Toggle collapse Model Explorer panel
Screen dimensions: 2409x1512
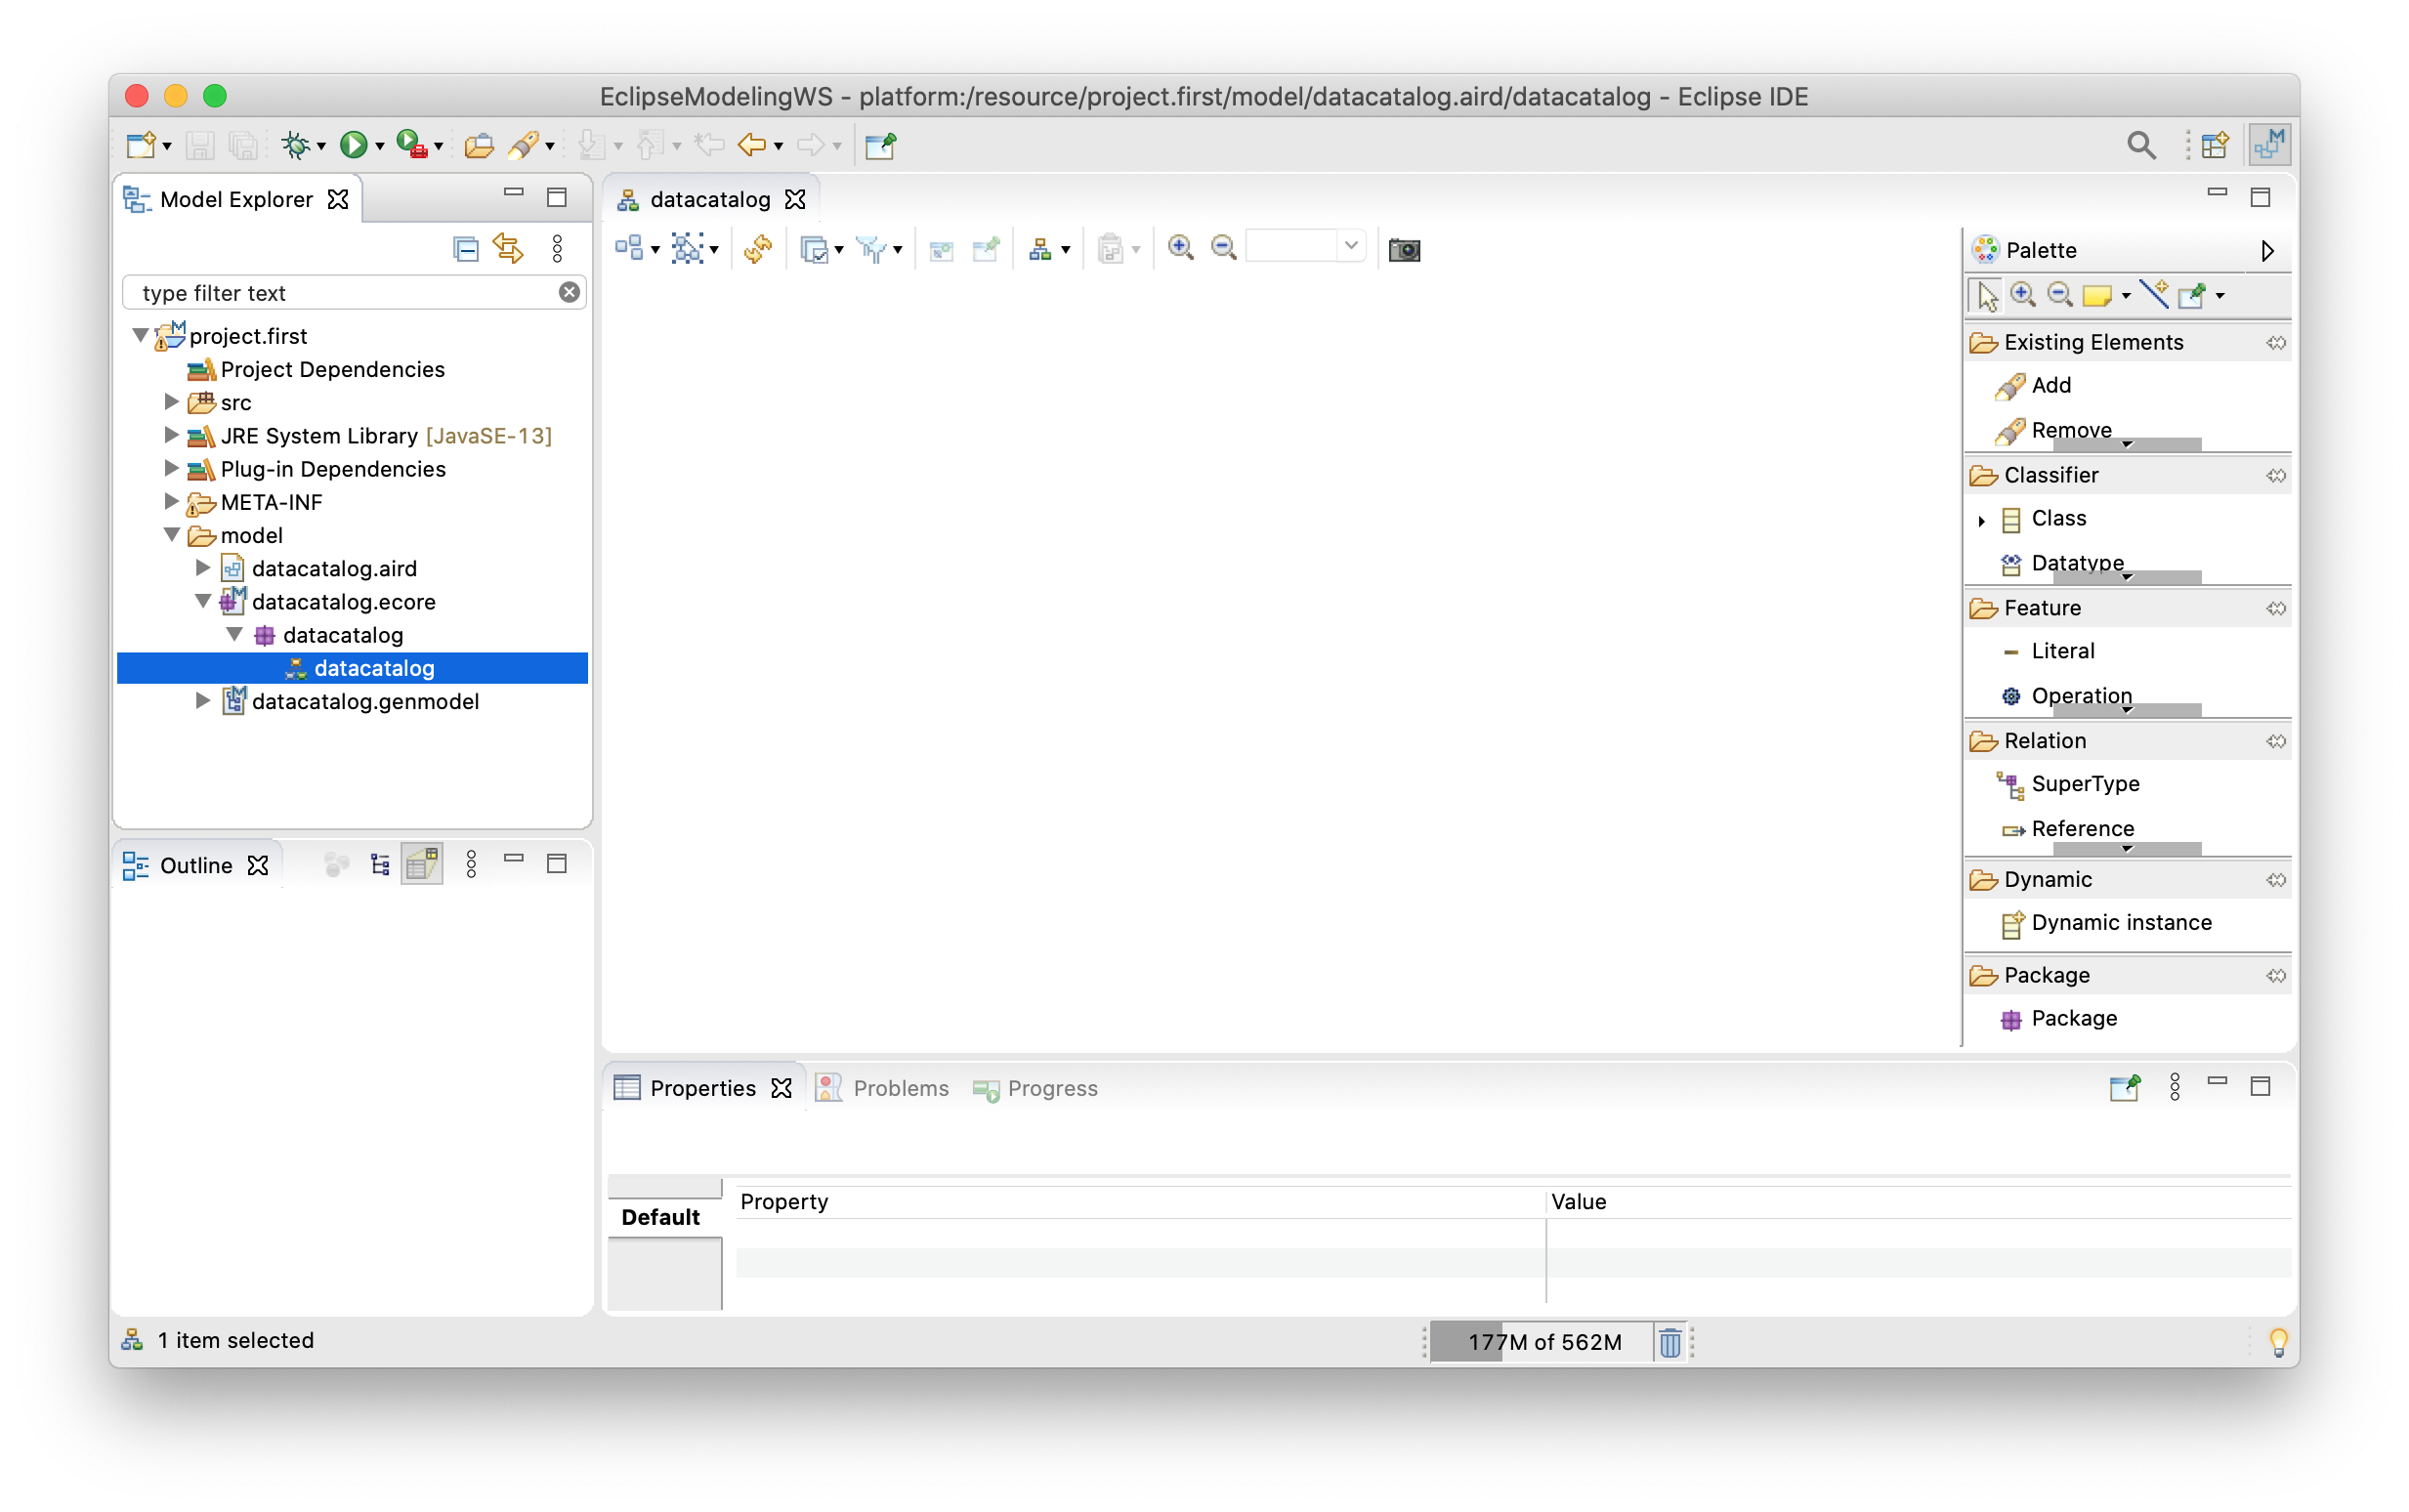pos(516,195)
